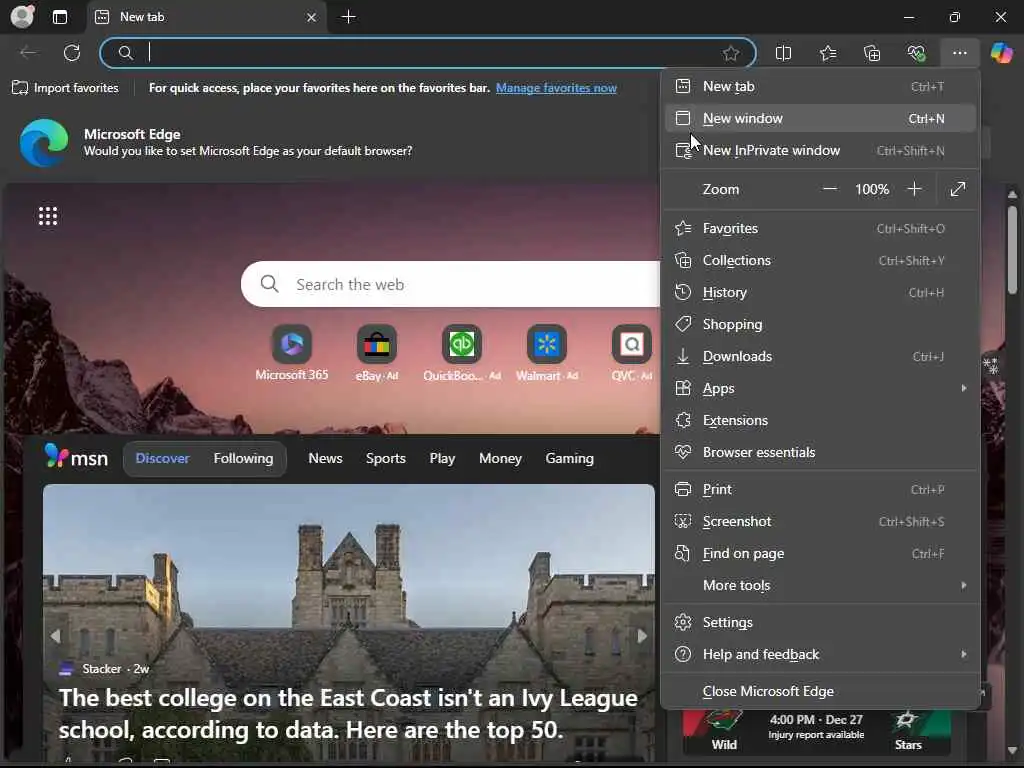Add this page to favorites star

pyautogui.click(x=731, y=53)
